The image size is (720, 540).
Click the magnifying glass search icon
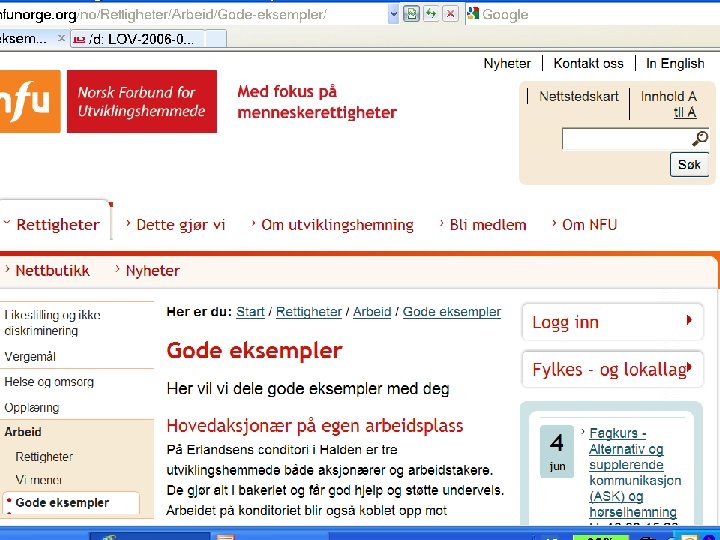(x=700, y=138)
